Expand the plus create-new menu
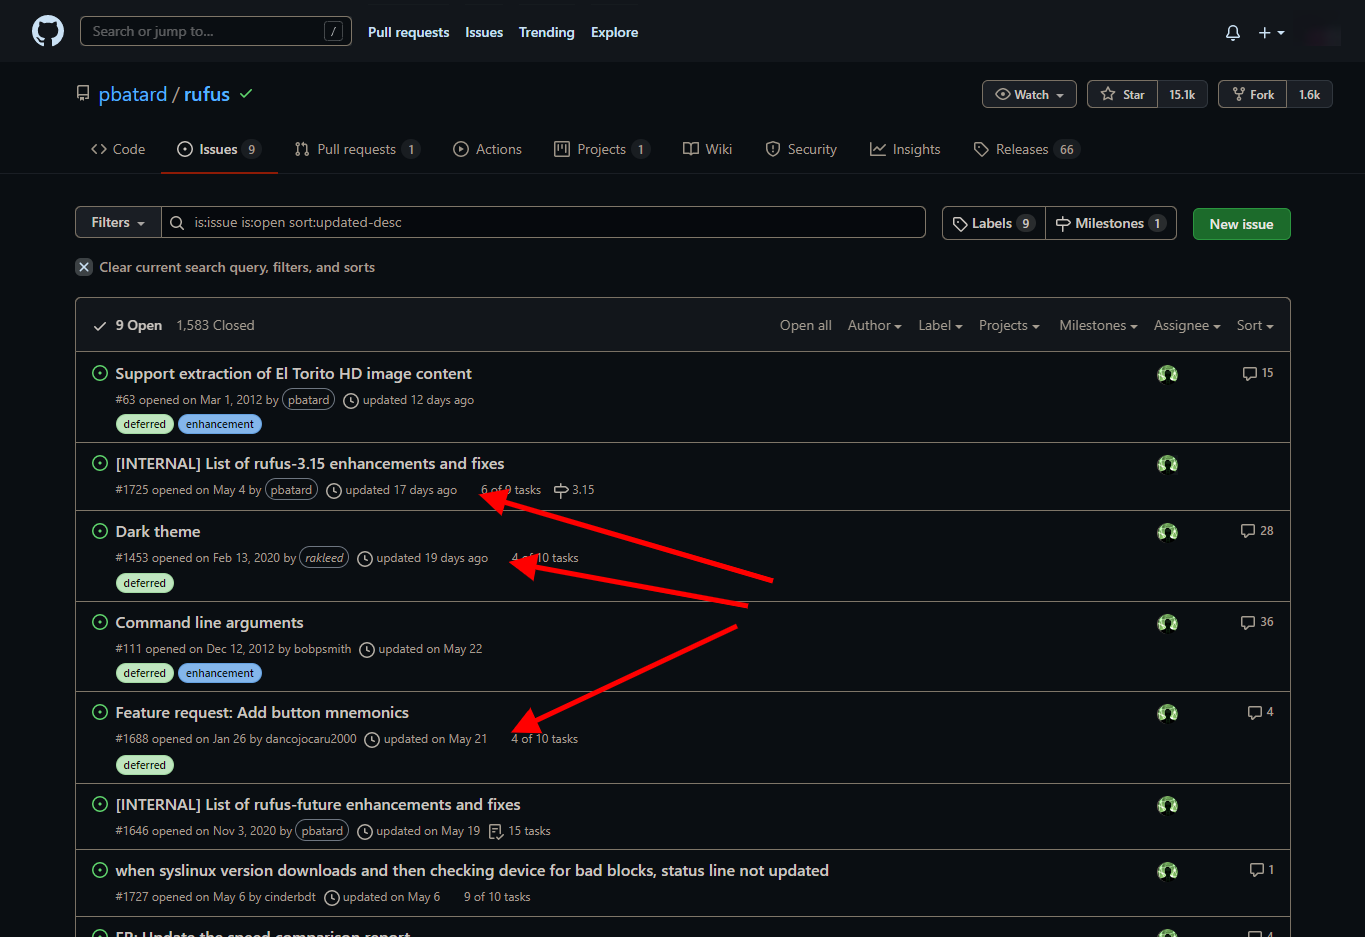Viewport: 1365px width, 937px height. [x=1271, y=32]
